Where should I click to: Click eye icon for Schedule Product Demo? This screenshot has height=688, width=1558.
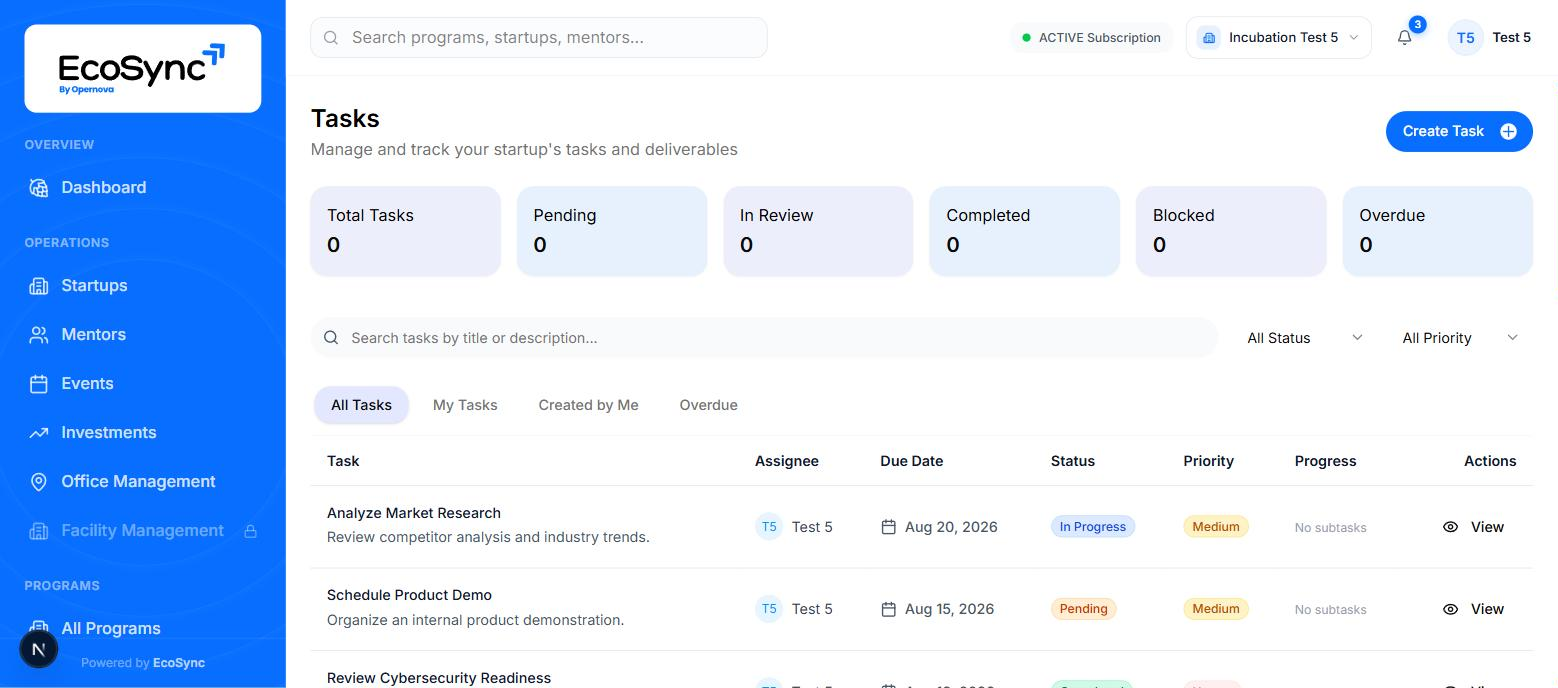1450,609
